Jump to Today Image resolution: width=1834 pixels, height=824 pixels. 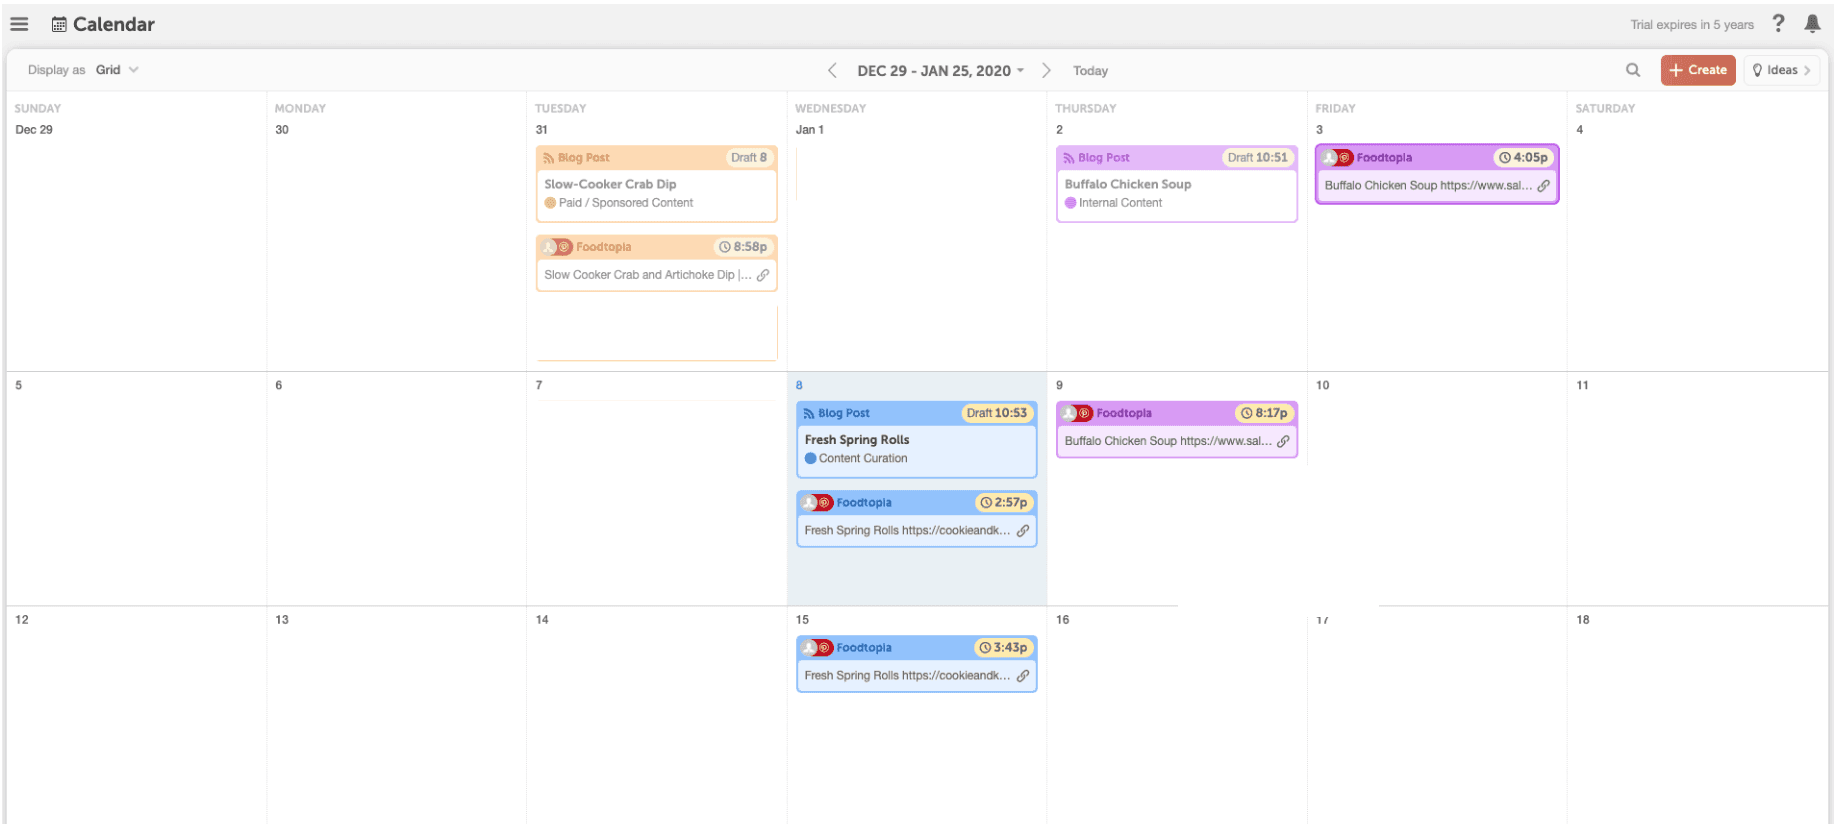(1090, 71)
